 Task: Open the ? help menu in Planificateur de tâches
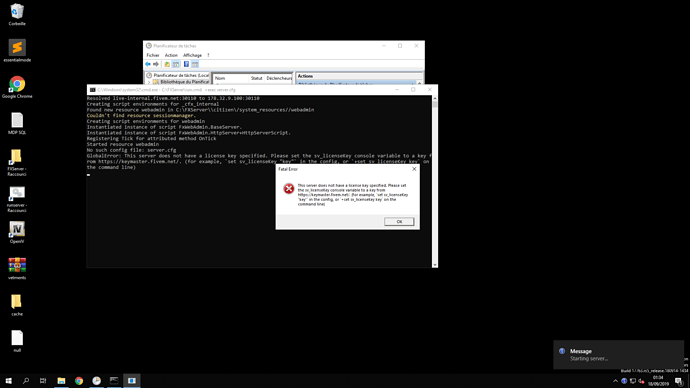pos(208,55)
